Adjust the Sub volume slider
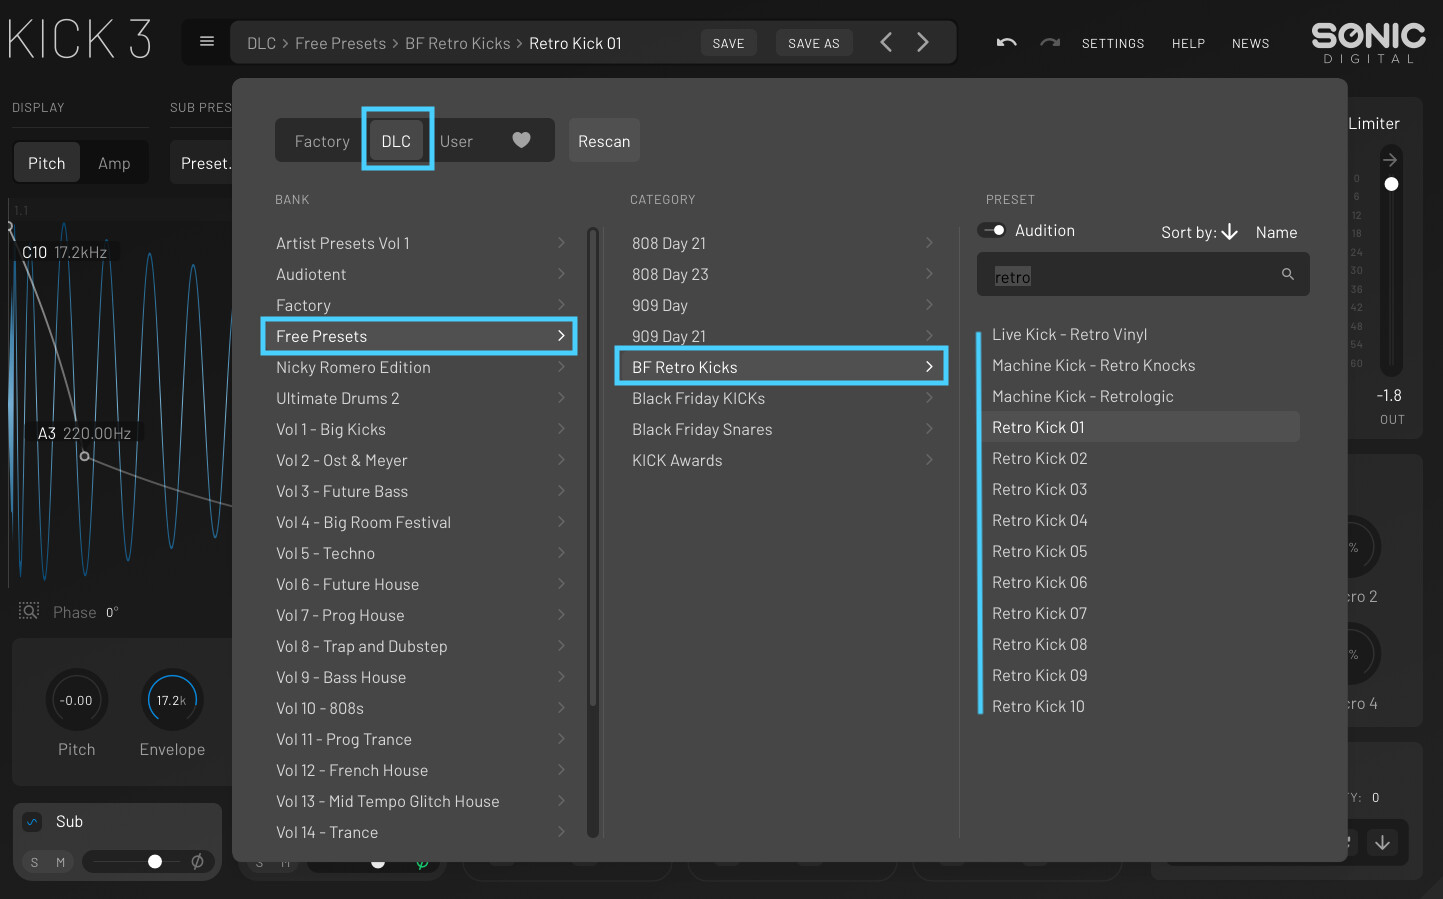Viewport: 1443px width, 899px height. (155, 861)
